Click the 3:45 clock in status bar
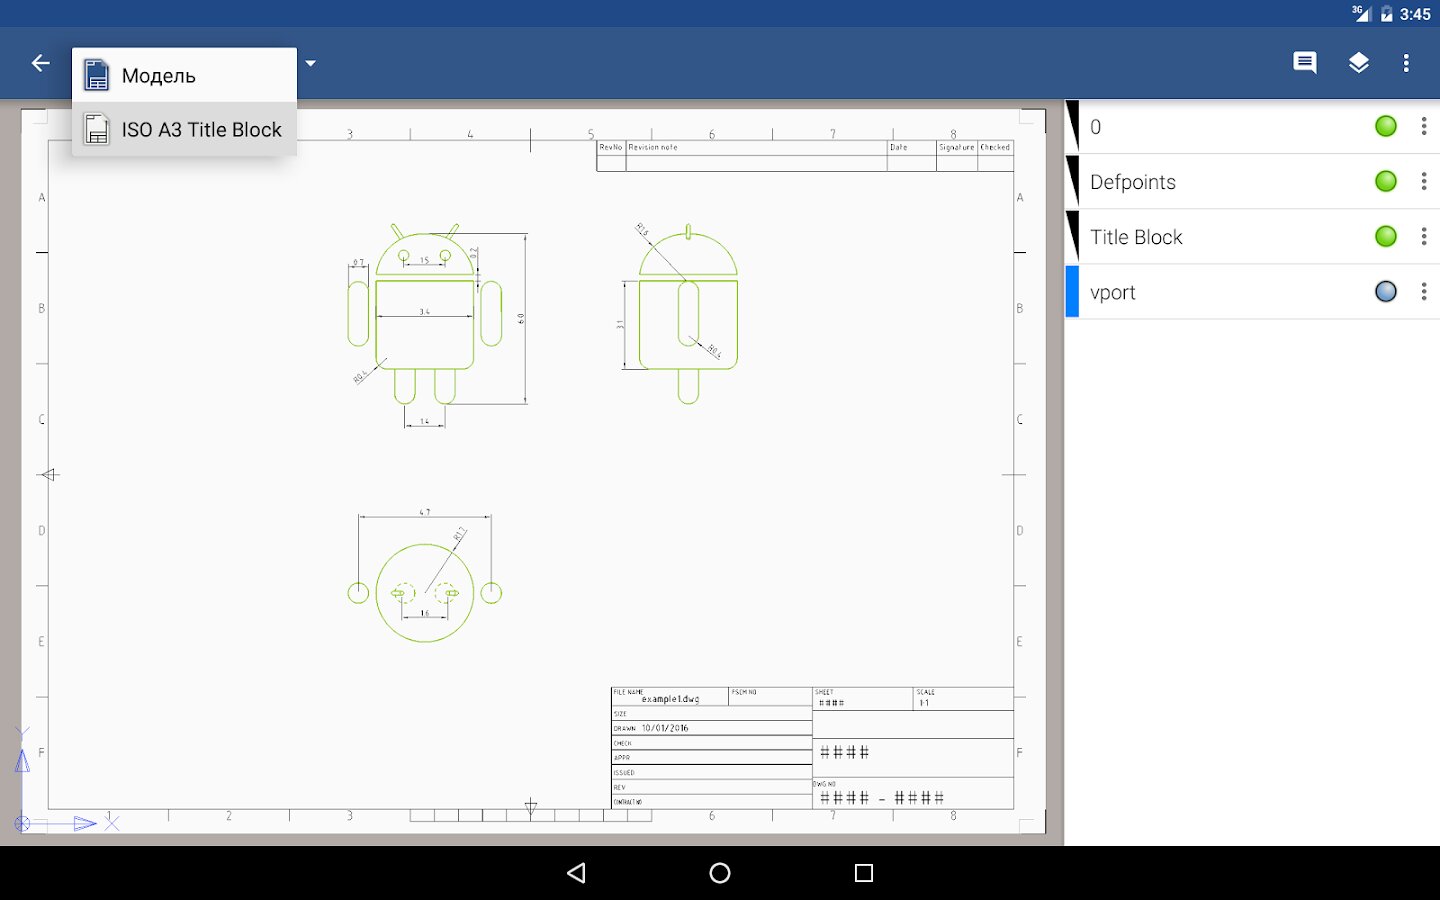The image size is (1440, 900). click(x=1415, y=14)
